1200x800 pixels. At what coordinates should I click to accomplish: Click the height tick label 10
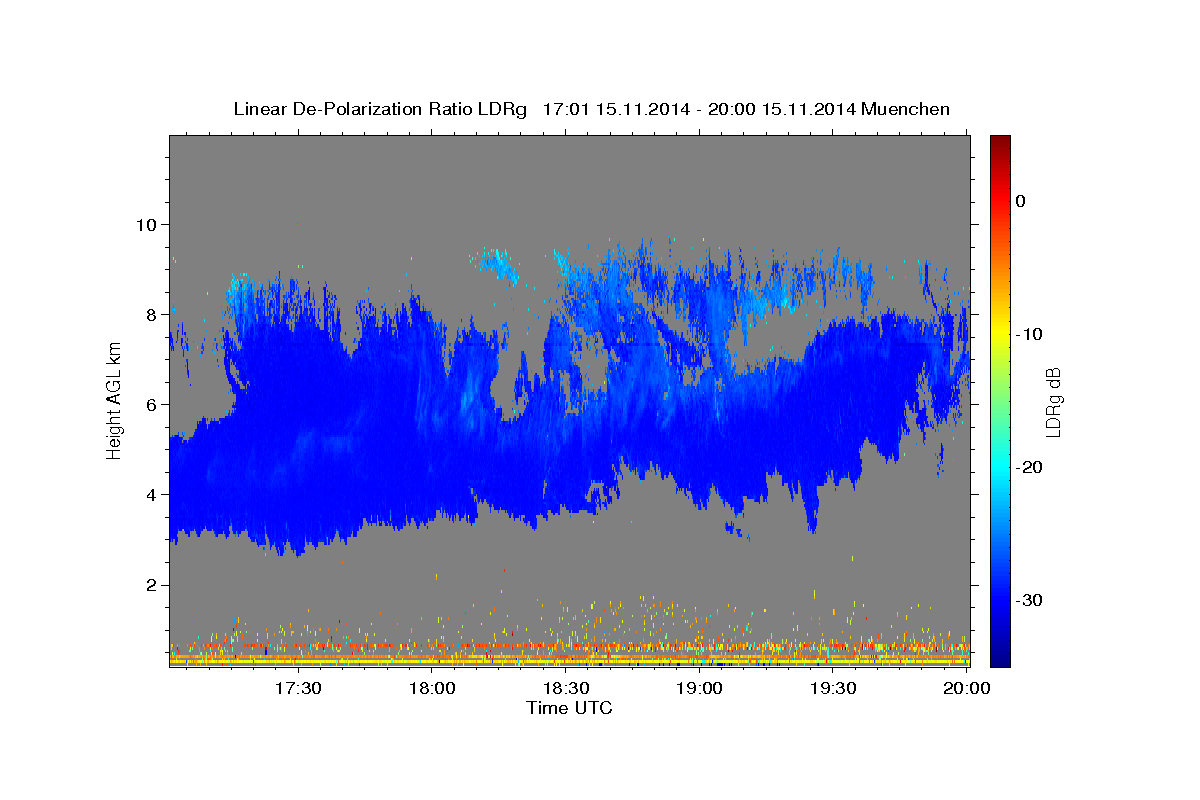(148, 224)
